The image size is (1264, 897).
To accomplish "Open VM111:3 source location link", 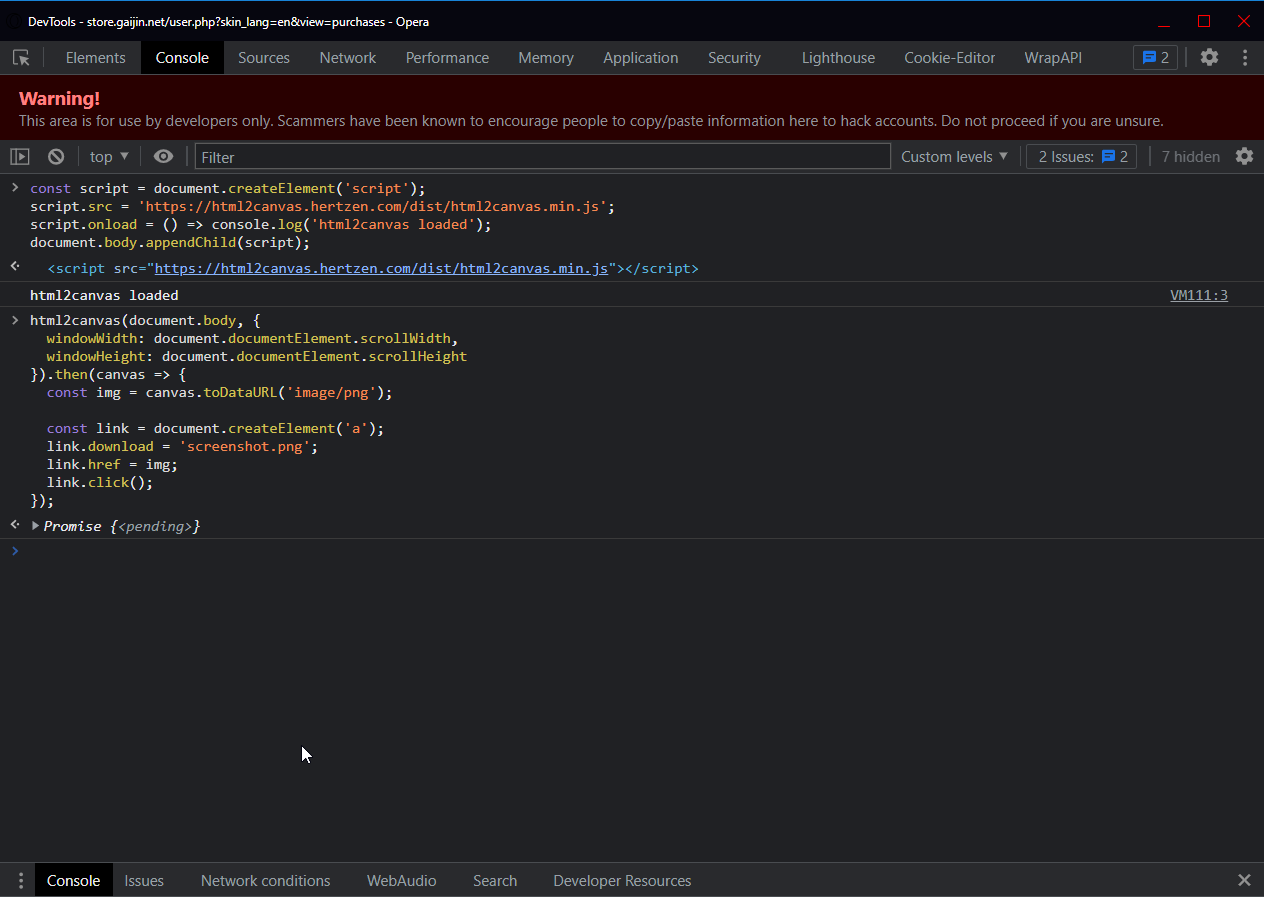I will click(1198, 295).
